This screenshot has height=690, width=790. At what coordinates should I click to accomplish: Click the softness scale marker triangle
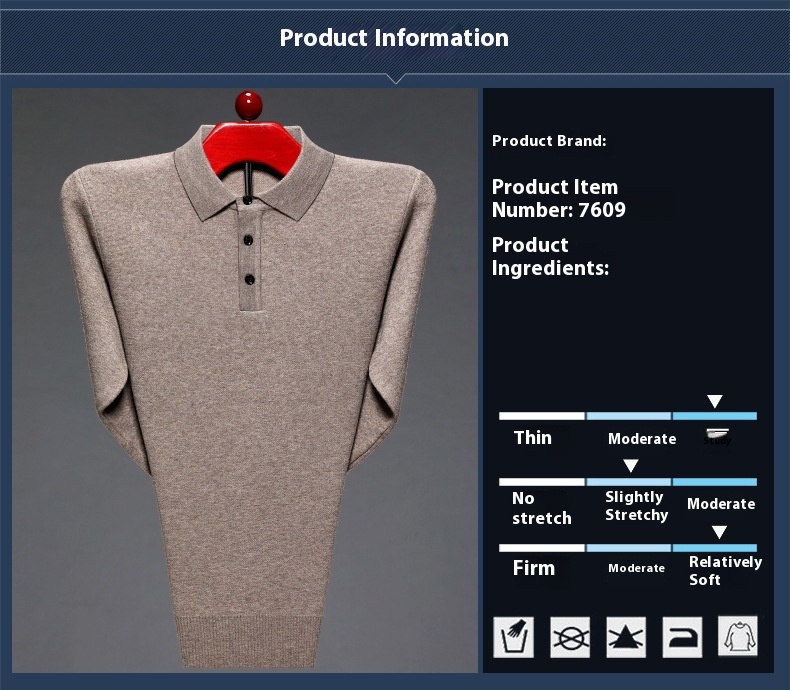pos(719,532)
